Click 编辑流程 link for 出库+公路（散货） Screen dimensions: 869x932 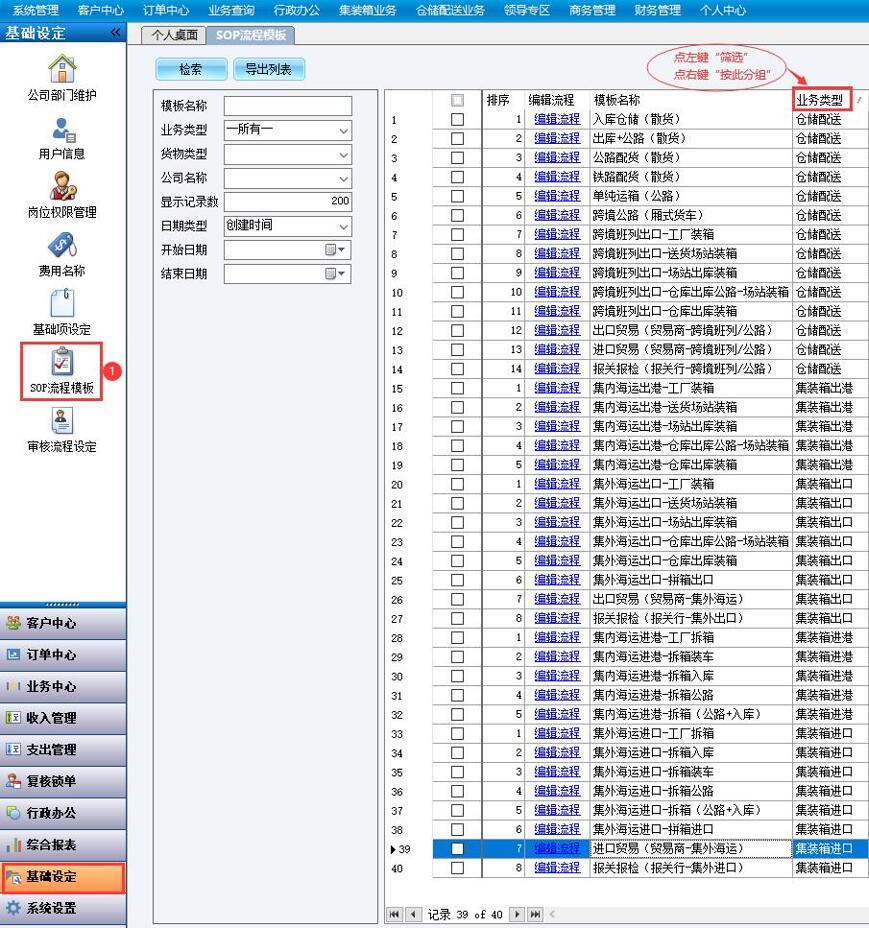(556, 139)
